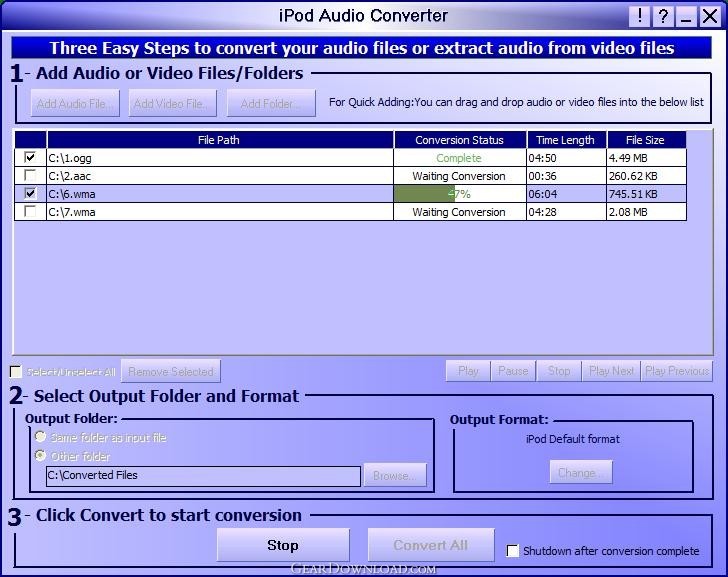
Task: Toggle the Select/Unselect All checkbox
Action: coord(16,371)
